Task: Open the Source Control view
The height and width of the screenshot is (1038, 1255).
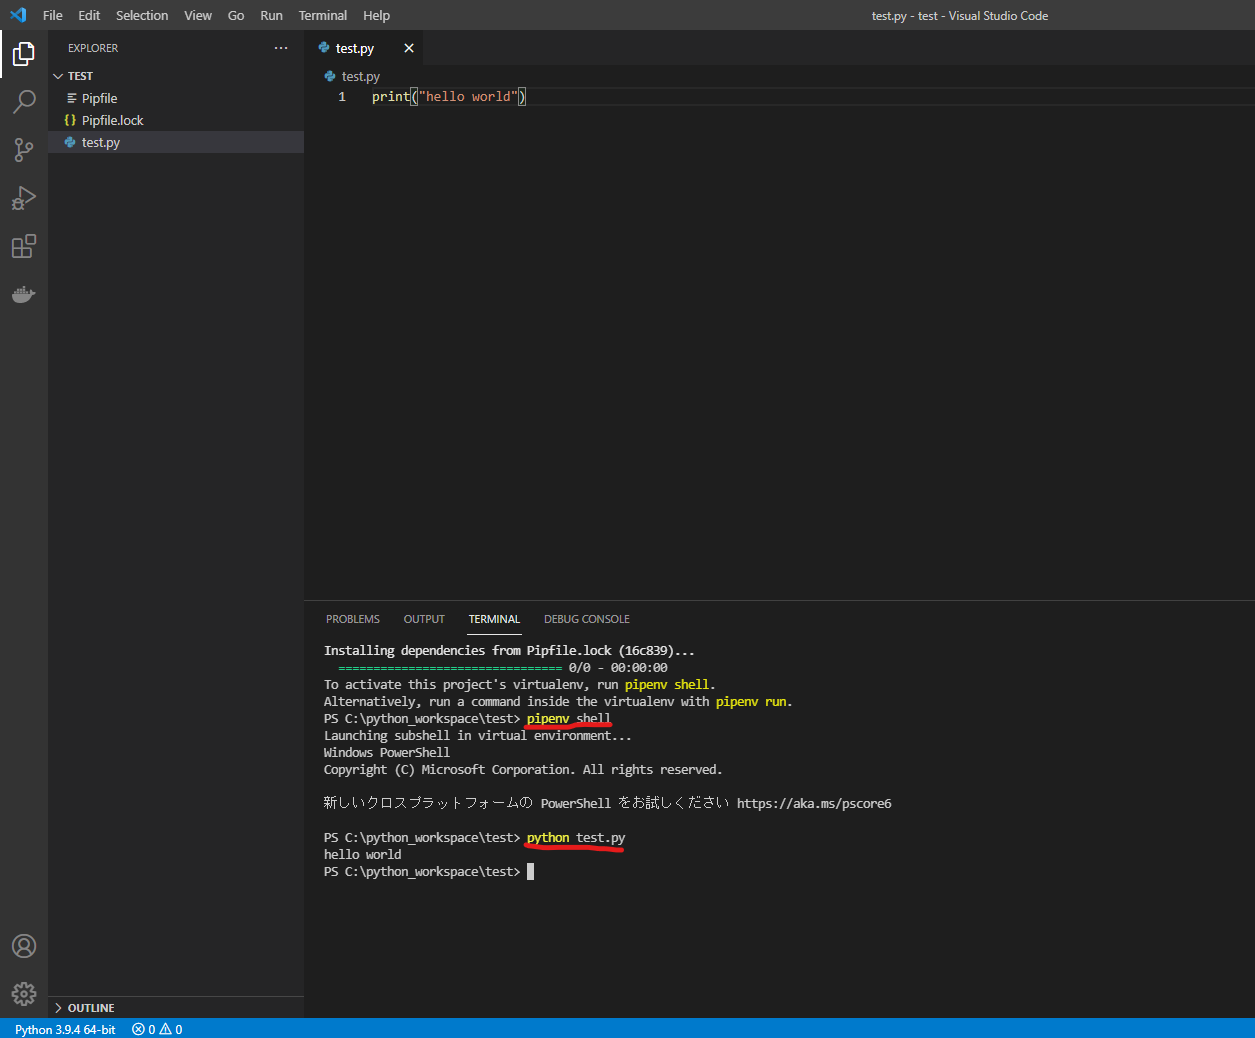Action: coord(24,150)
